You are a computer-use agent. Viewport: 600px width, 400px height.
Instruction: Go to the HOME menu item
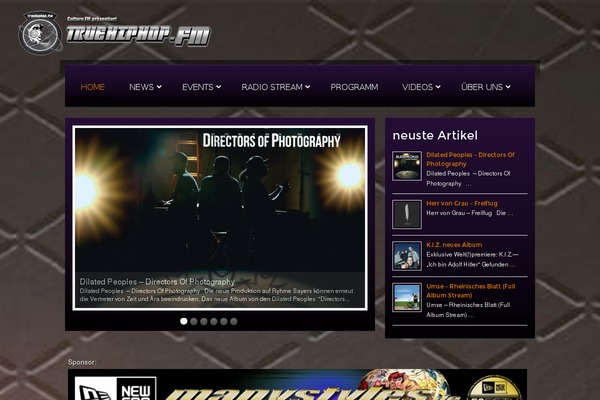click(93, 87)
